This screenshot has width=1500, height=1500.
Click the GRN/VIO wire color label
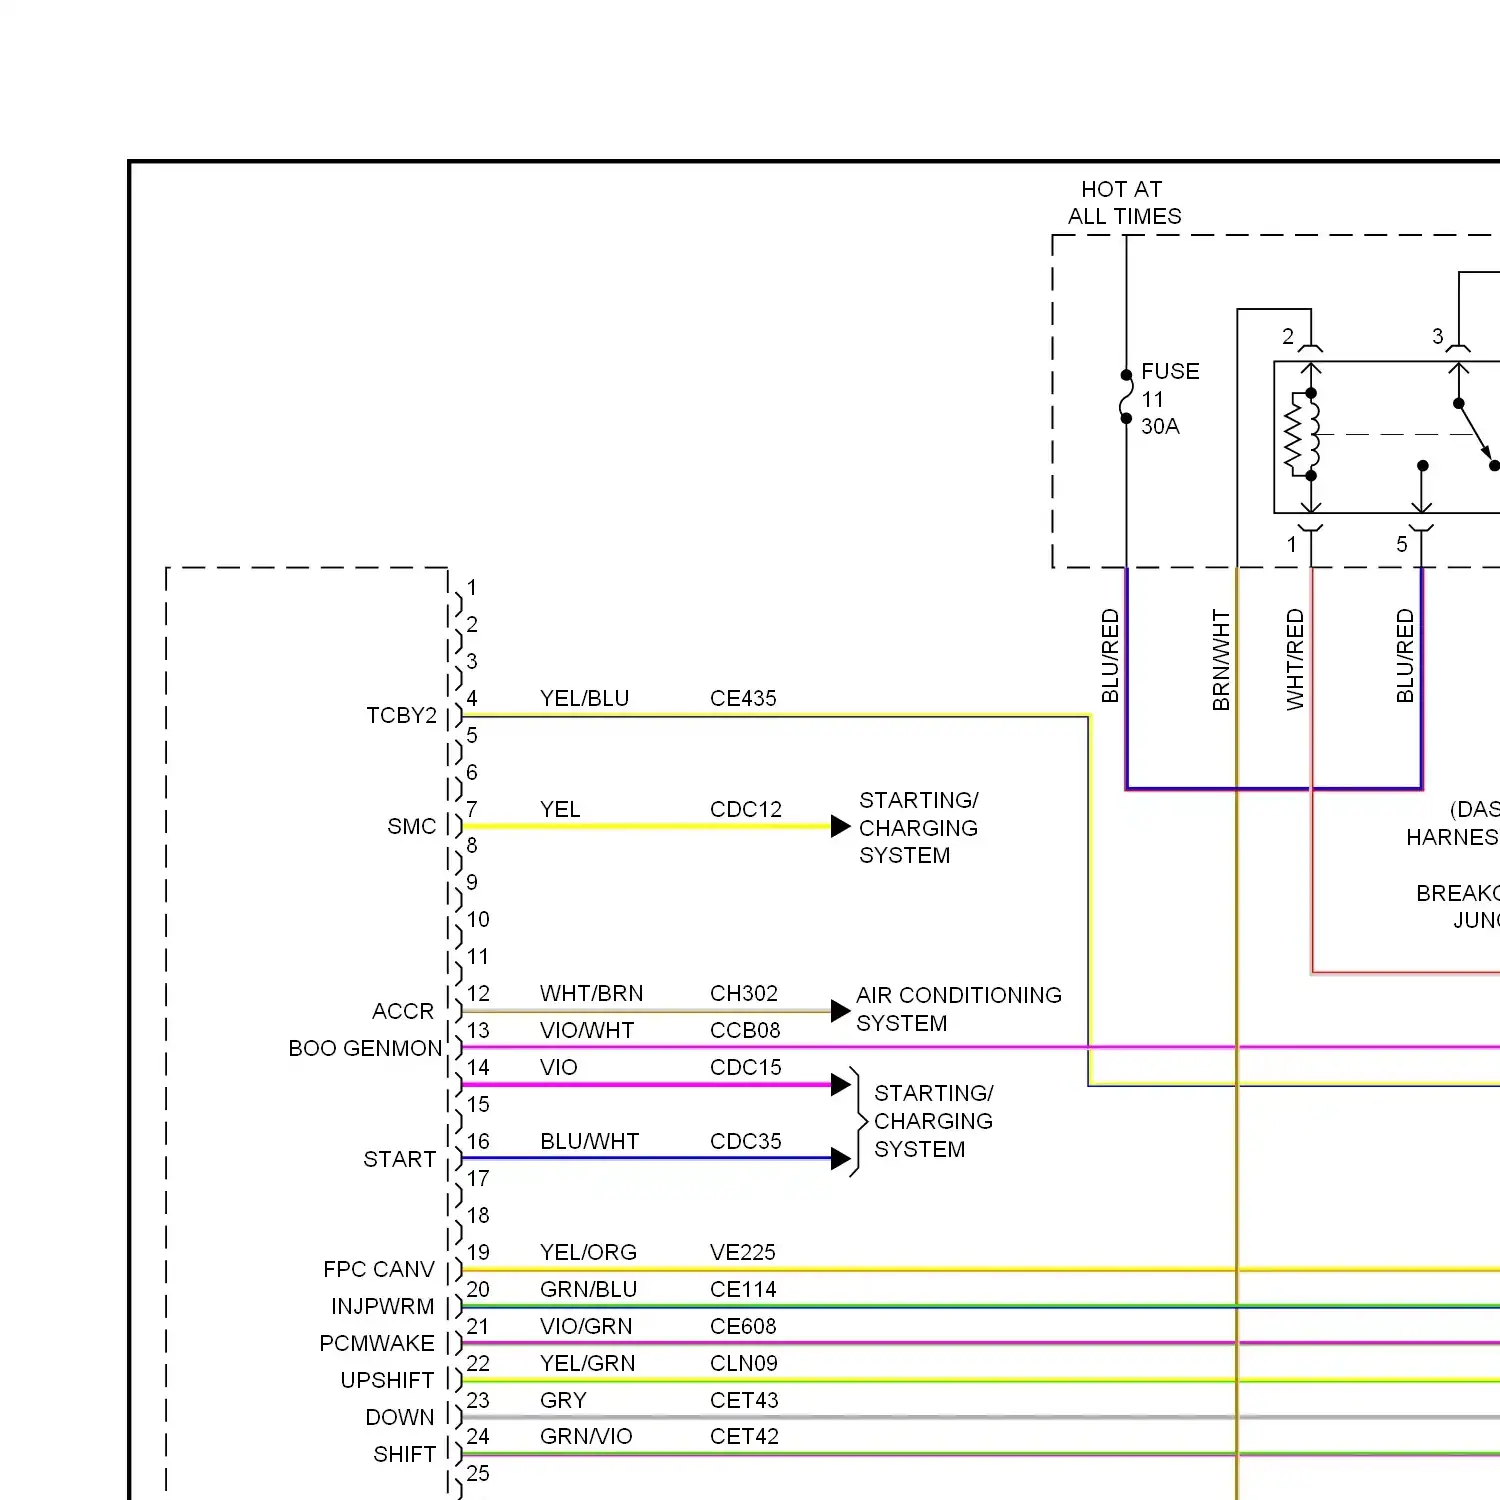click(x=586, y=1437)
